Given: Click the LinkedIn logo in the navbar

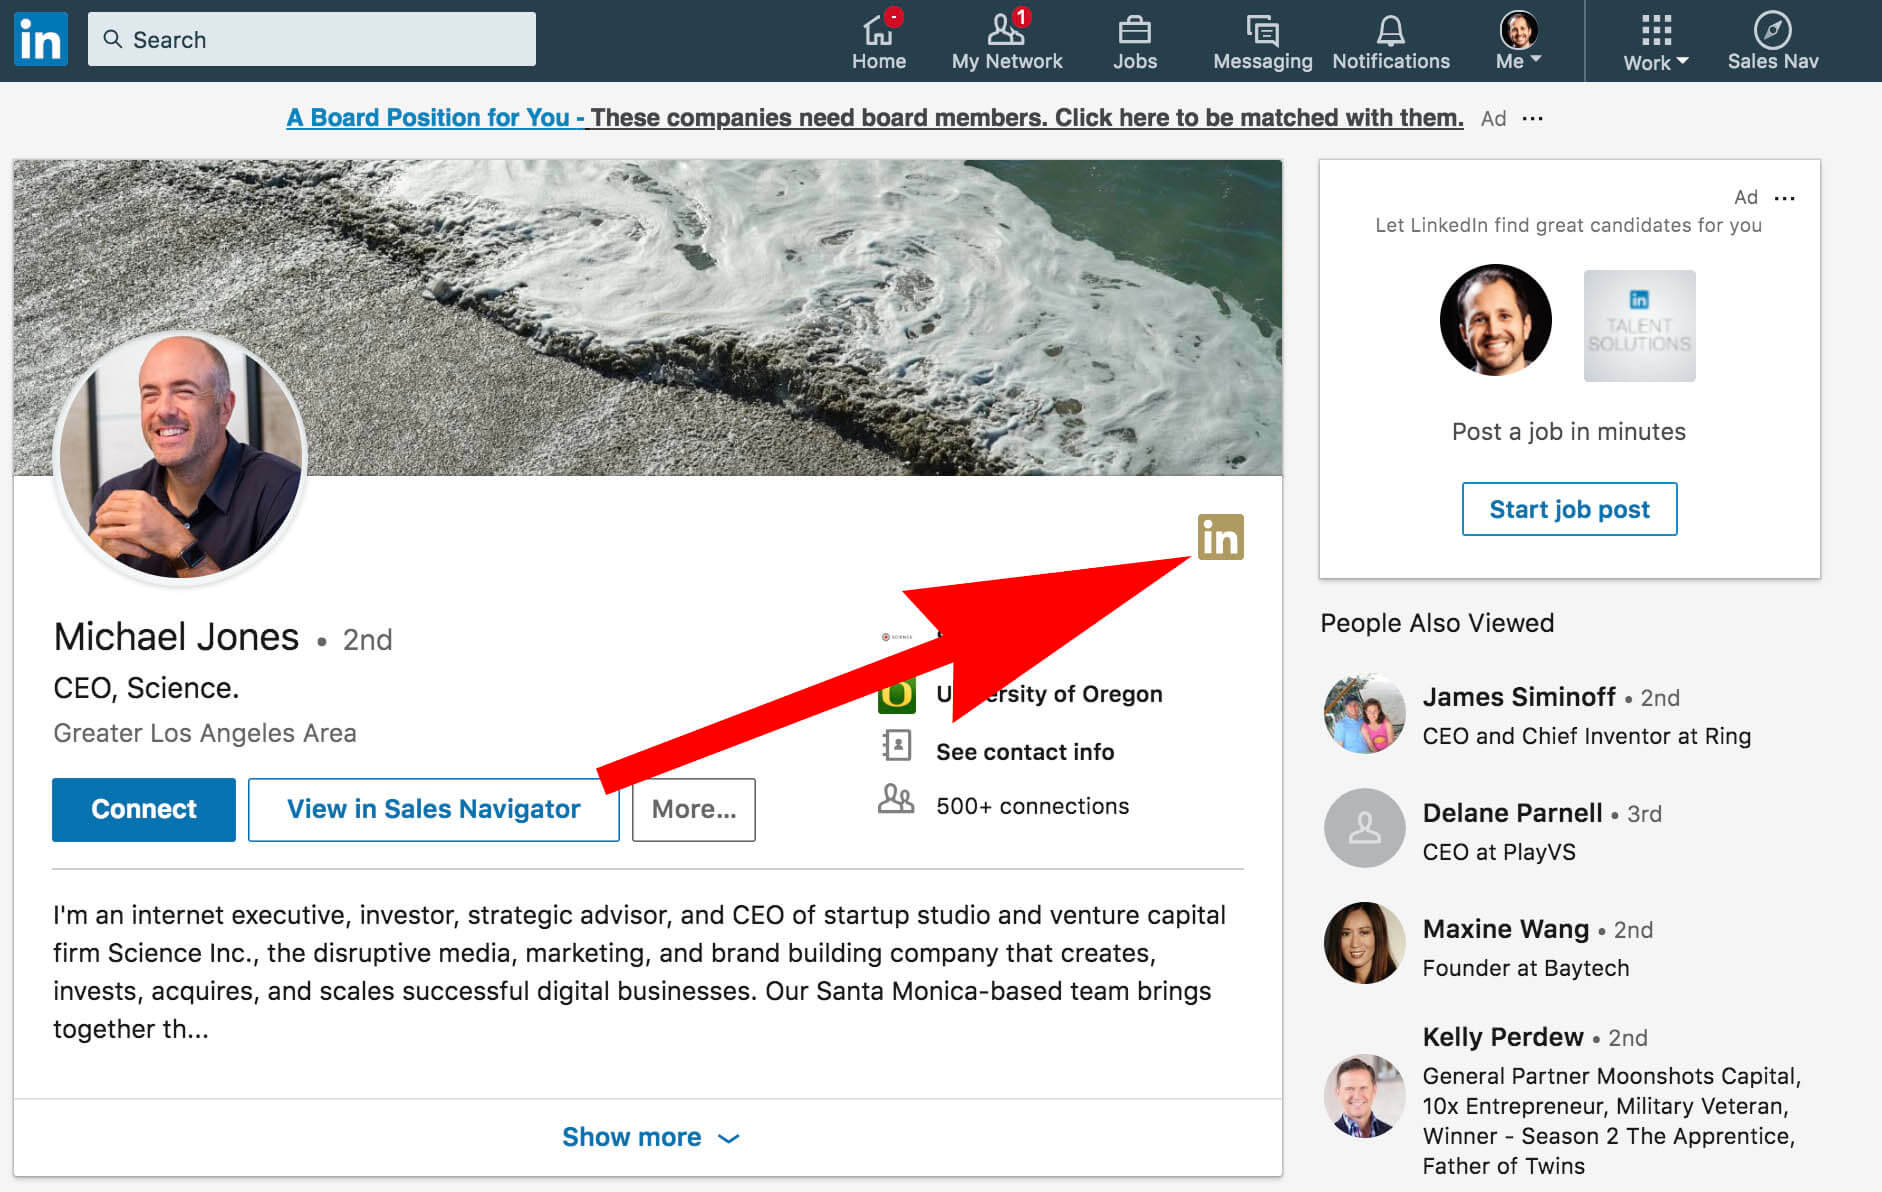Looking at the screenshot, I should coord(41,40).
